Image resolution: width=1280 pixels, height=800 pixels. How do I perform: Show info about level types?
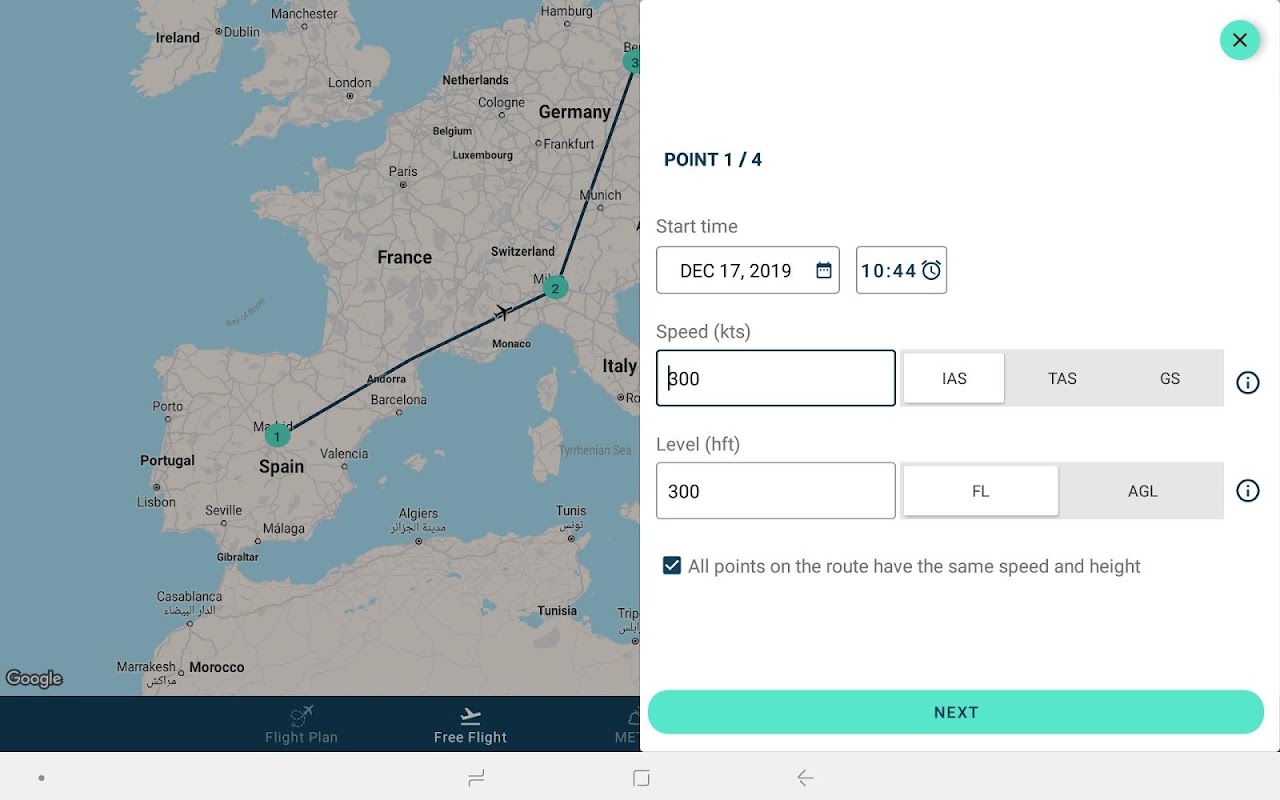1247,491
